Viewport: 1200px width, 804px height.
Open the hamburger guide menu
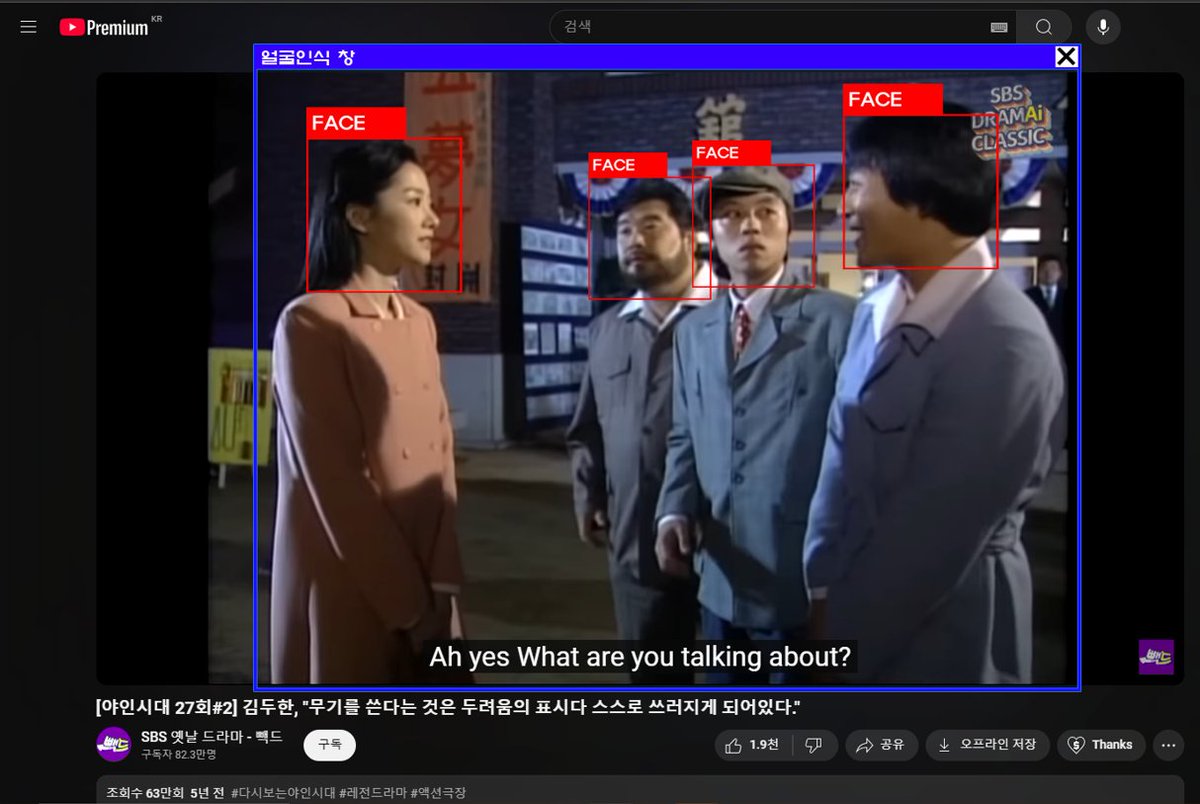tap(28, 27)
